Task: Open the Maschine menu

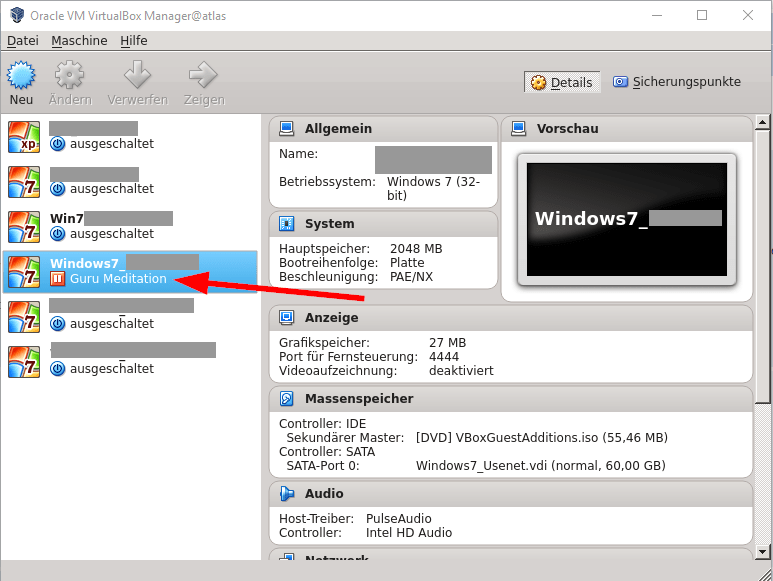Action: point(79,40)
